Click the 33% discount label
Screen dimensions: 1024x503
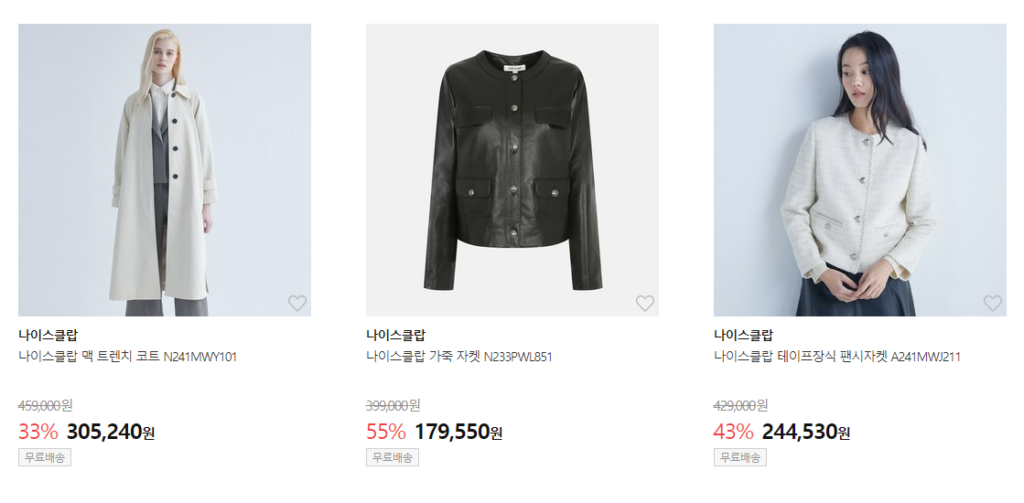(38, 432)
